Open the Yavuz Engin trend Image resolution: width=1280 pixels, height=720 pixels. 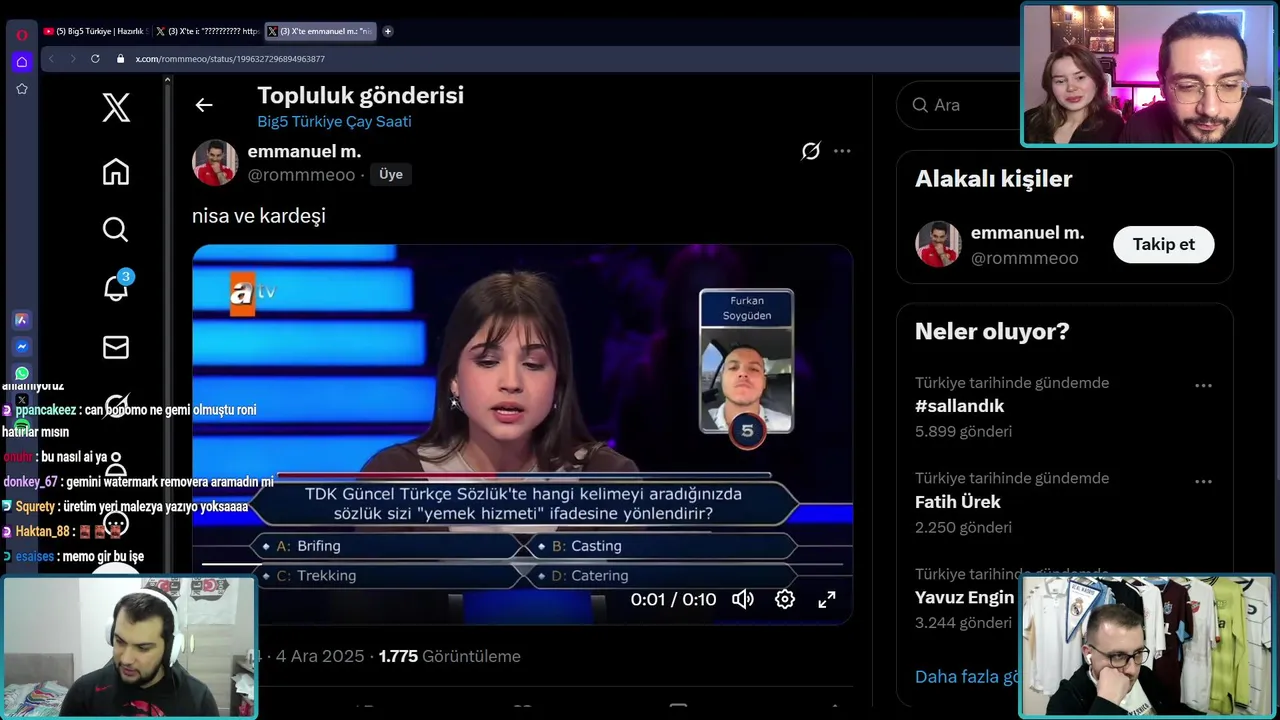(964, 597)
